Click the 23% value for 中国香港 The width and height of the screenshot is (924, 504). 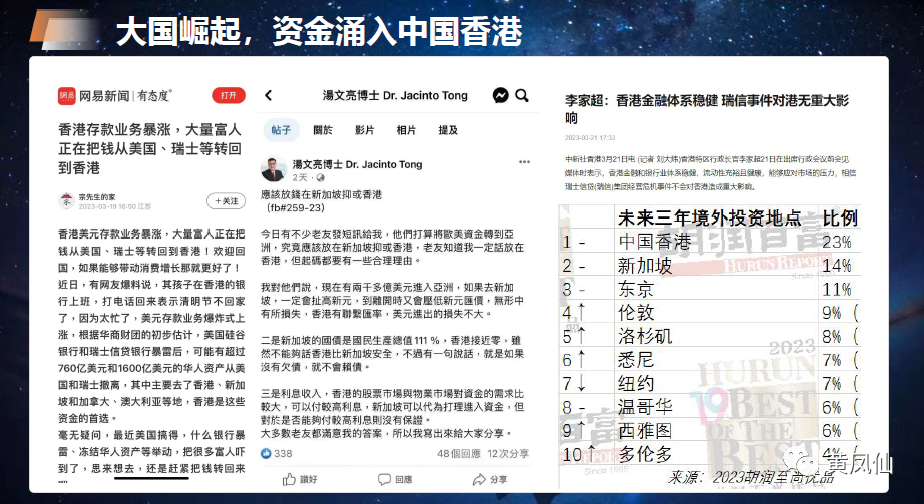click(837, 242)
